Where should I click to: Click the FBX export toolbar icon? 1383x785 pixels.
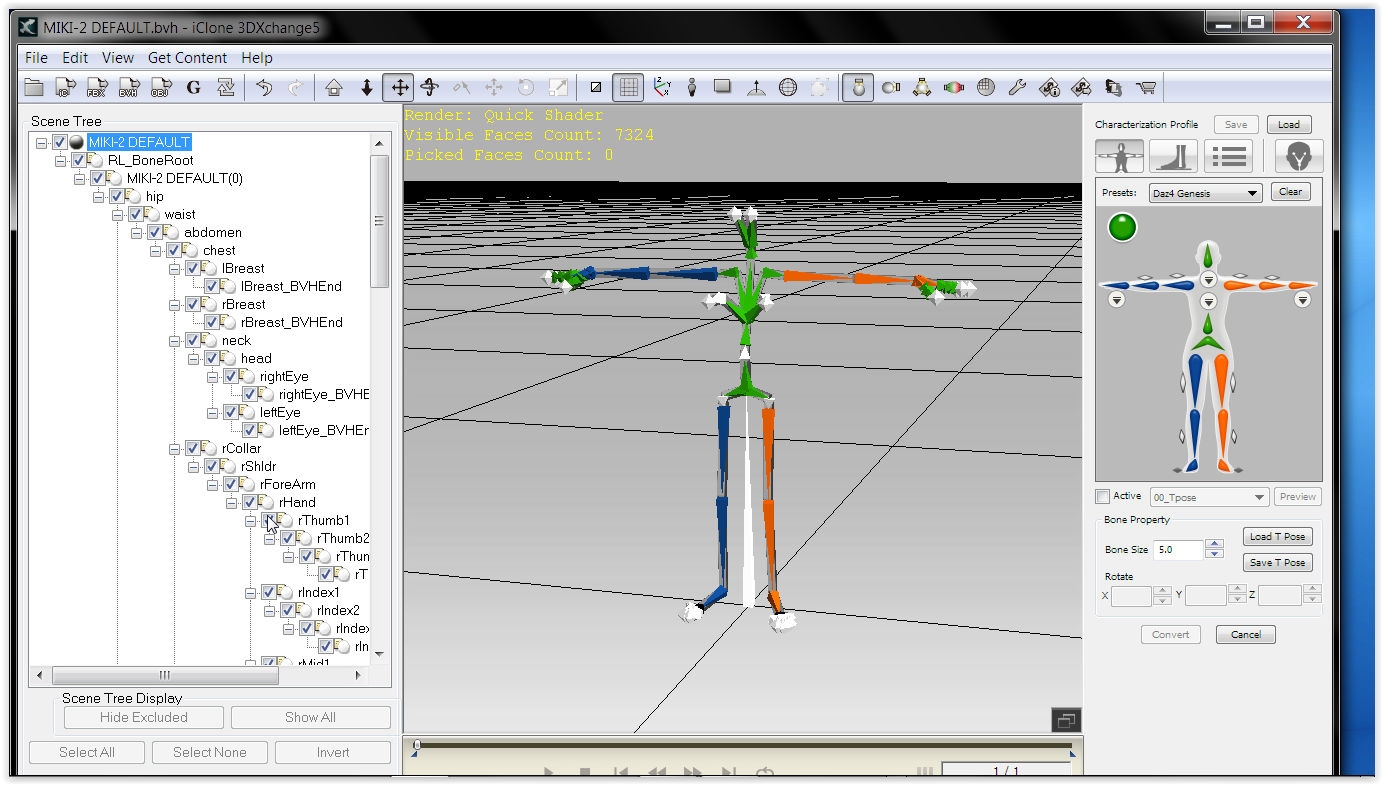tap(96, 88)
